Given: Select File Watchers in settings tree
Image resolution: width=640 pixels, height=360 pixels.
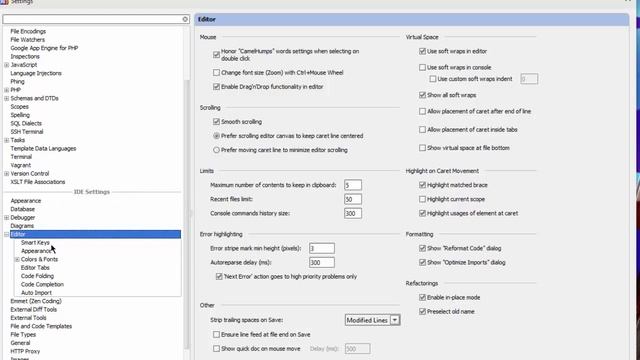Looking at the screenshot, I should click(27, 40).
